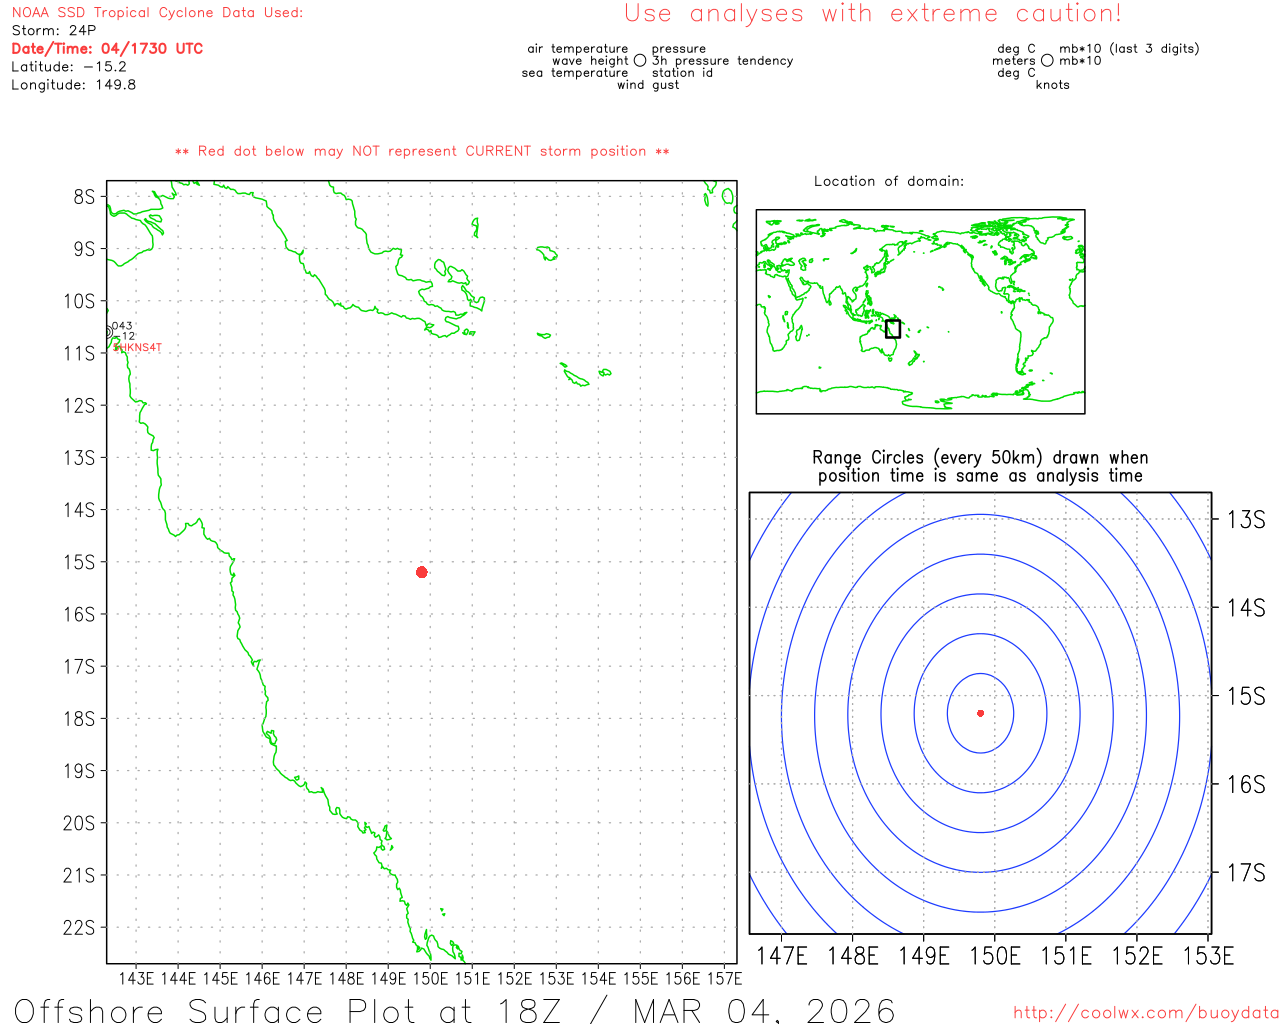Click the red dot disclaimer text above the map
This screenshot has width=1280, height=1024.
(x=422, y=151)
